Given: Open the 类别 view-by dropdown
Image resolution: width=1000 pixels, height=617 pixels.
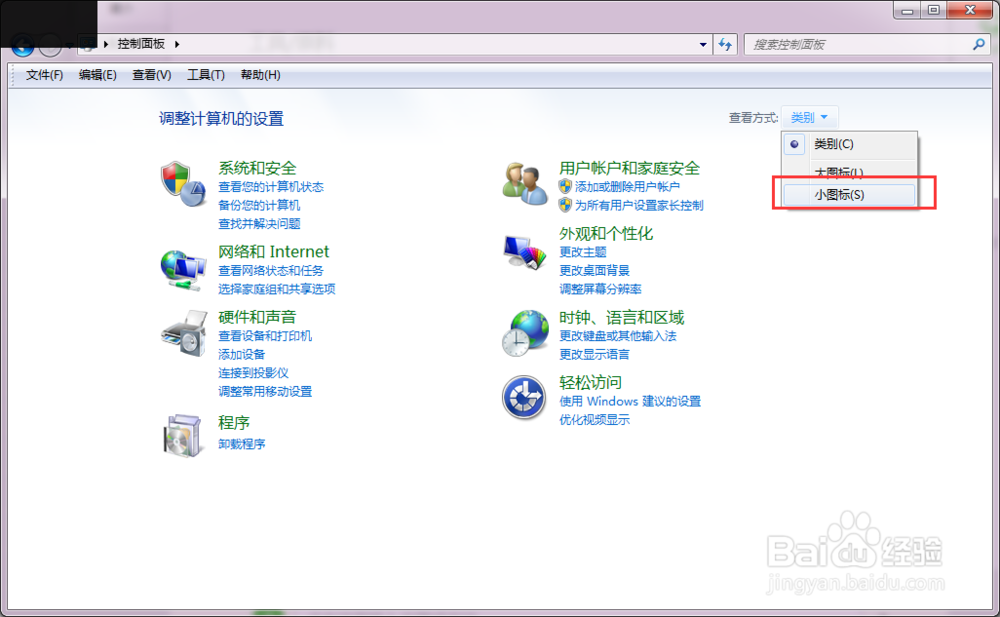Looking at the screenshot, I should (x=809, y=117).
